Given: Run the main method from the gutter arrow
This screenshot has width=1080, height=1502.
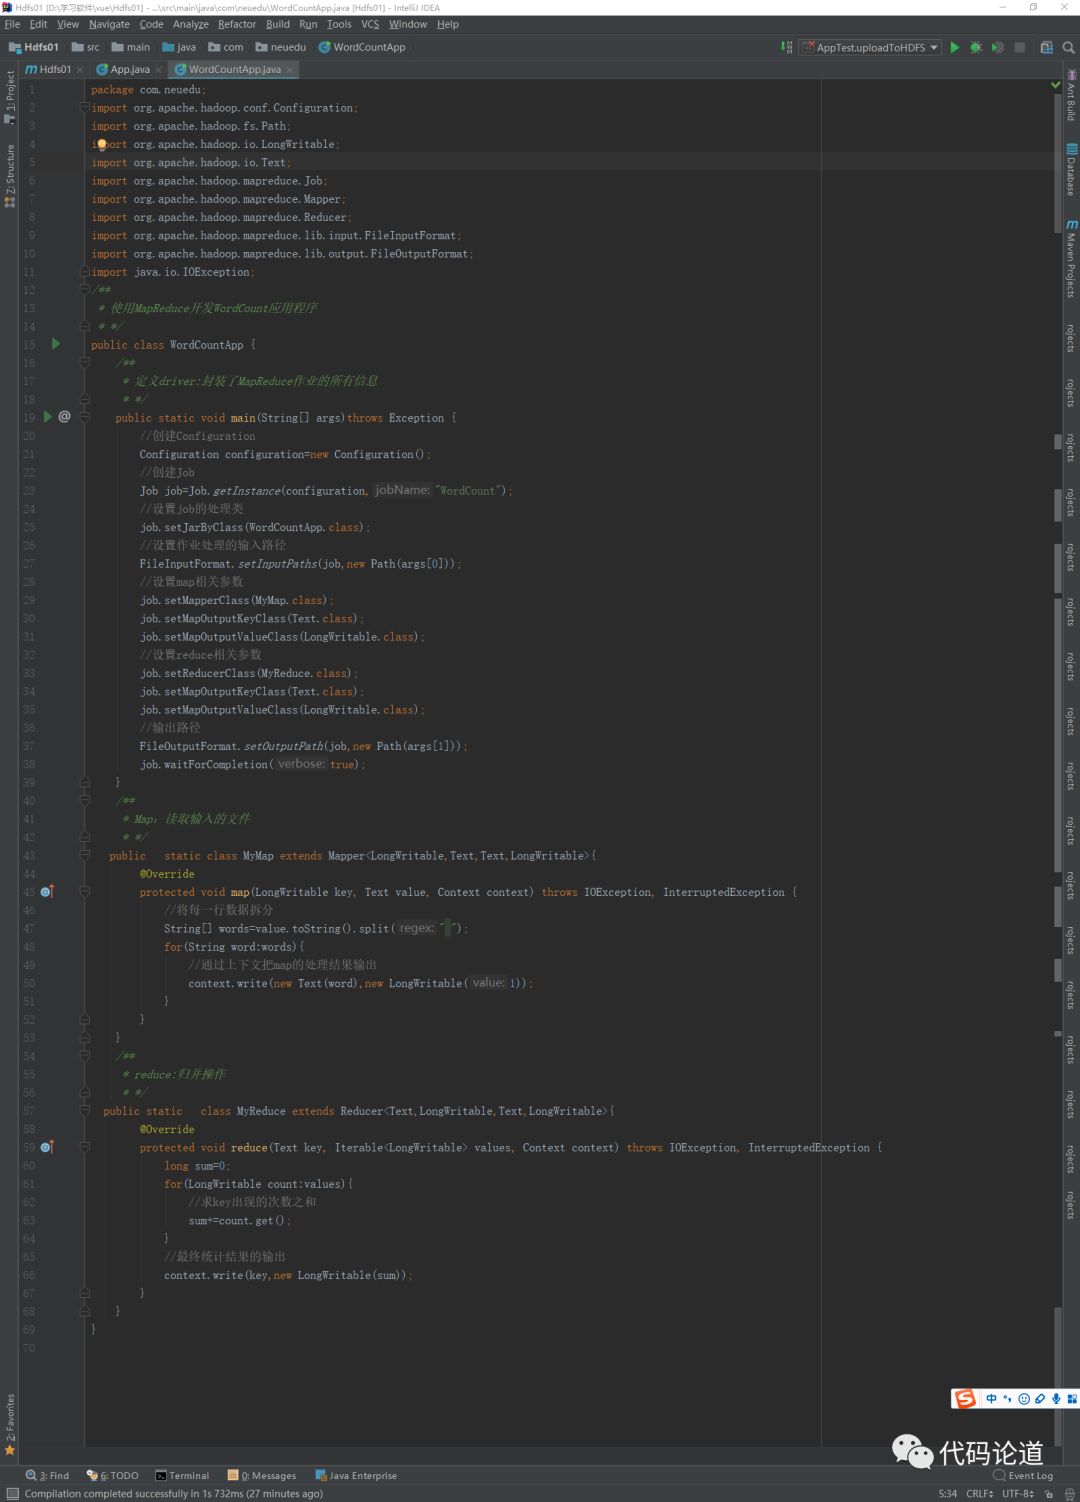Looking at the screenshot, I should click(x=47, y=417).
